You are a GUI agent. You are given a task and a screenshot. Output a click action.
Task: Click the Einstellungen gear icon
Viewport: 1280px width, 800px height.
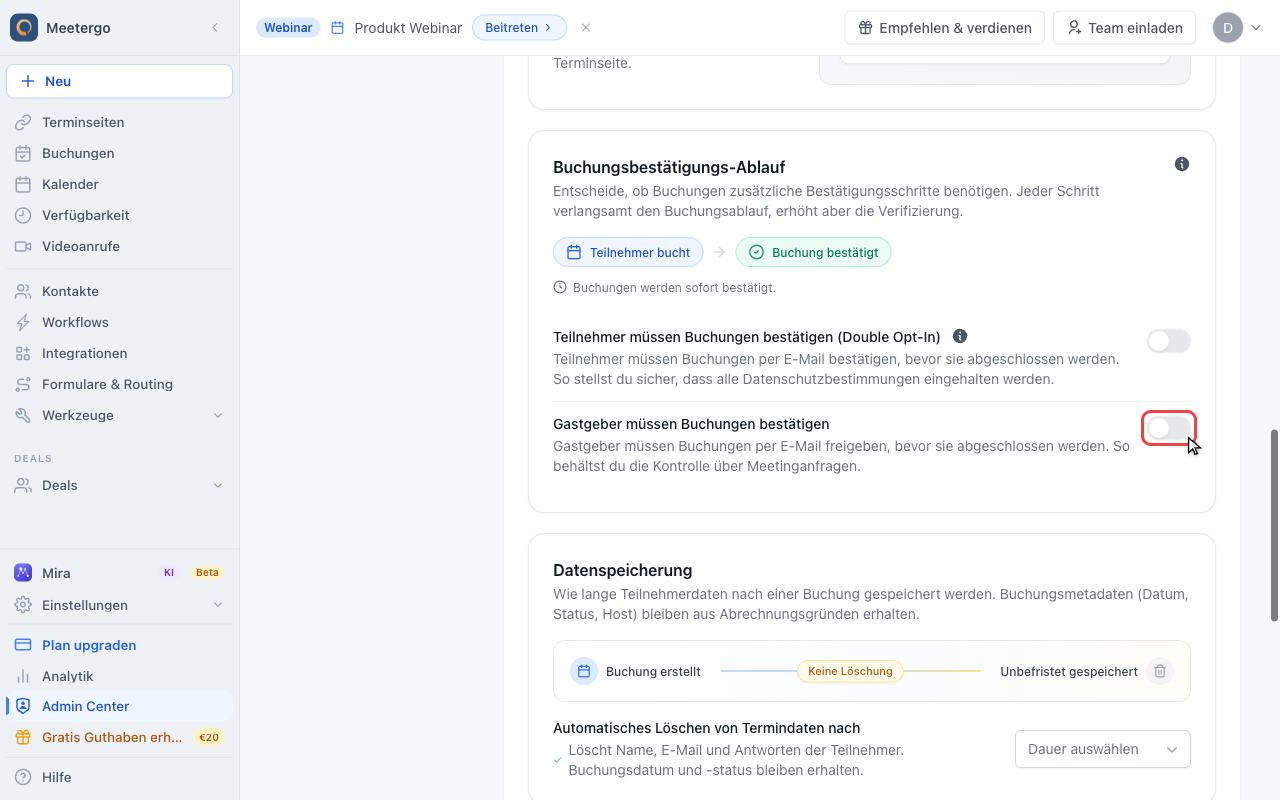(23, 605)
